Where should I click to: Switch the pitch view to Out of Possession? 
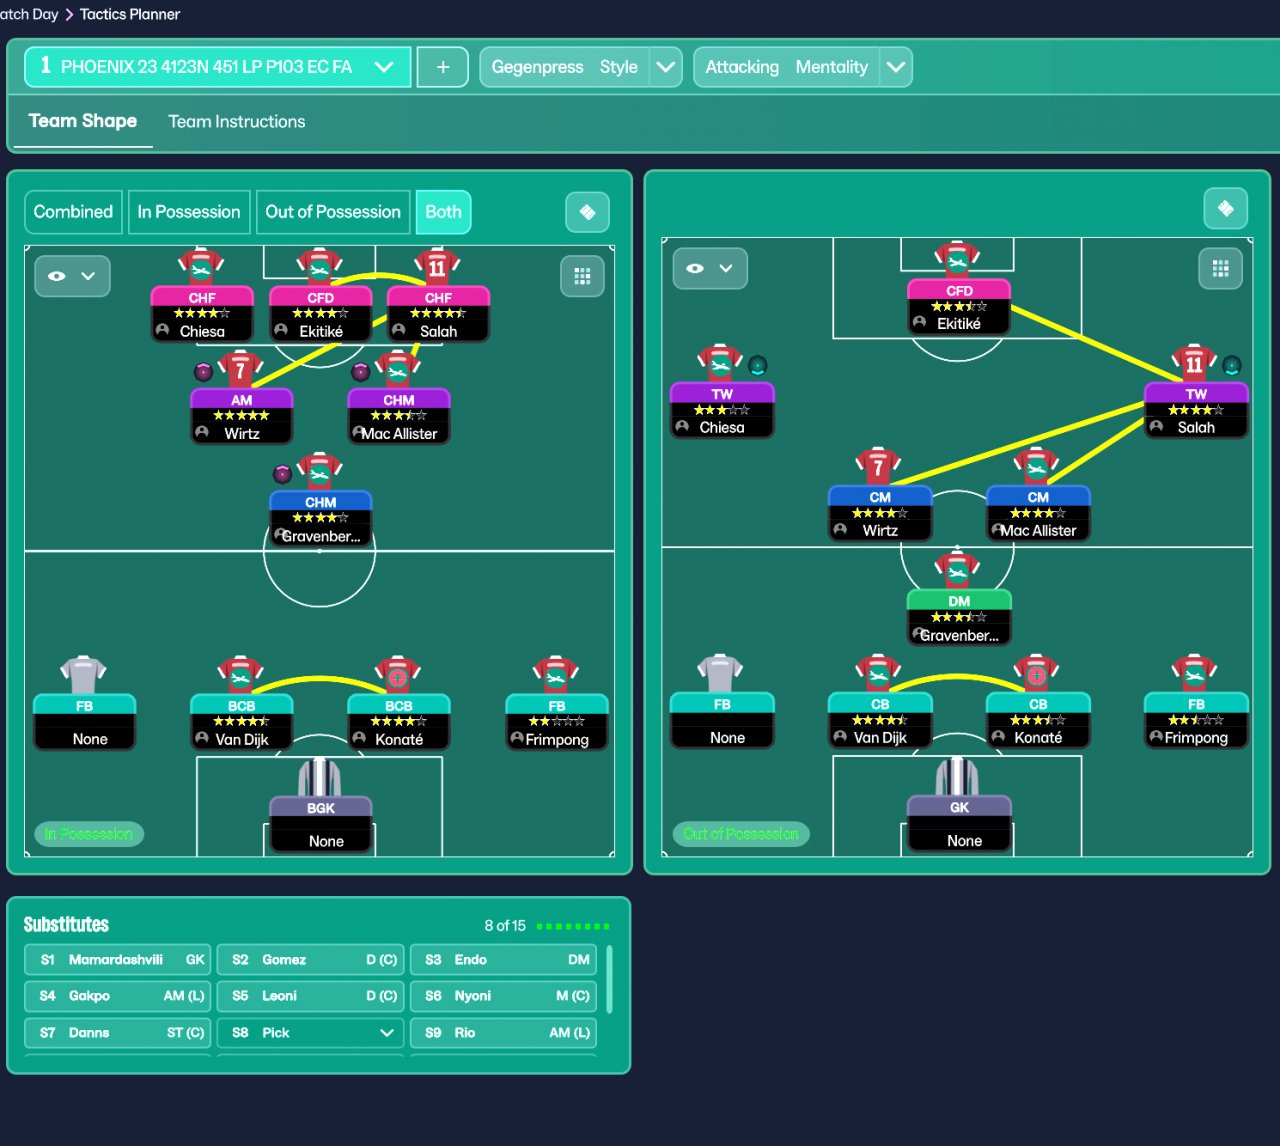tap(333, 212)
